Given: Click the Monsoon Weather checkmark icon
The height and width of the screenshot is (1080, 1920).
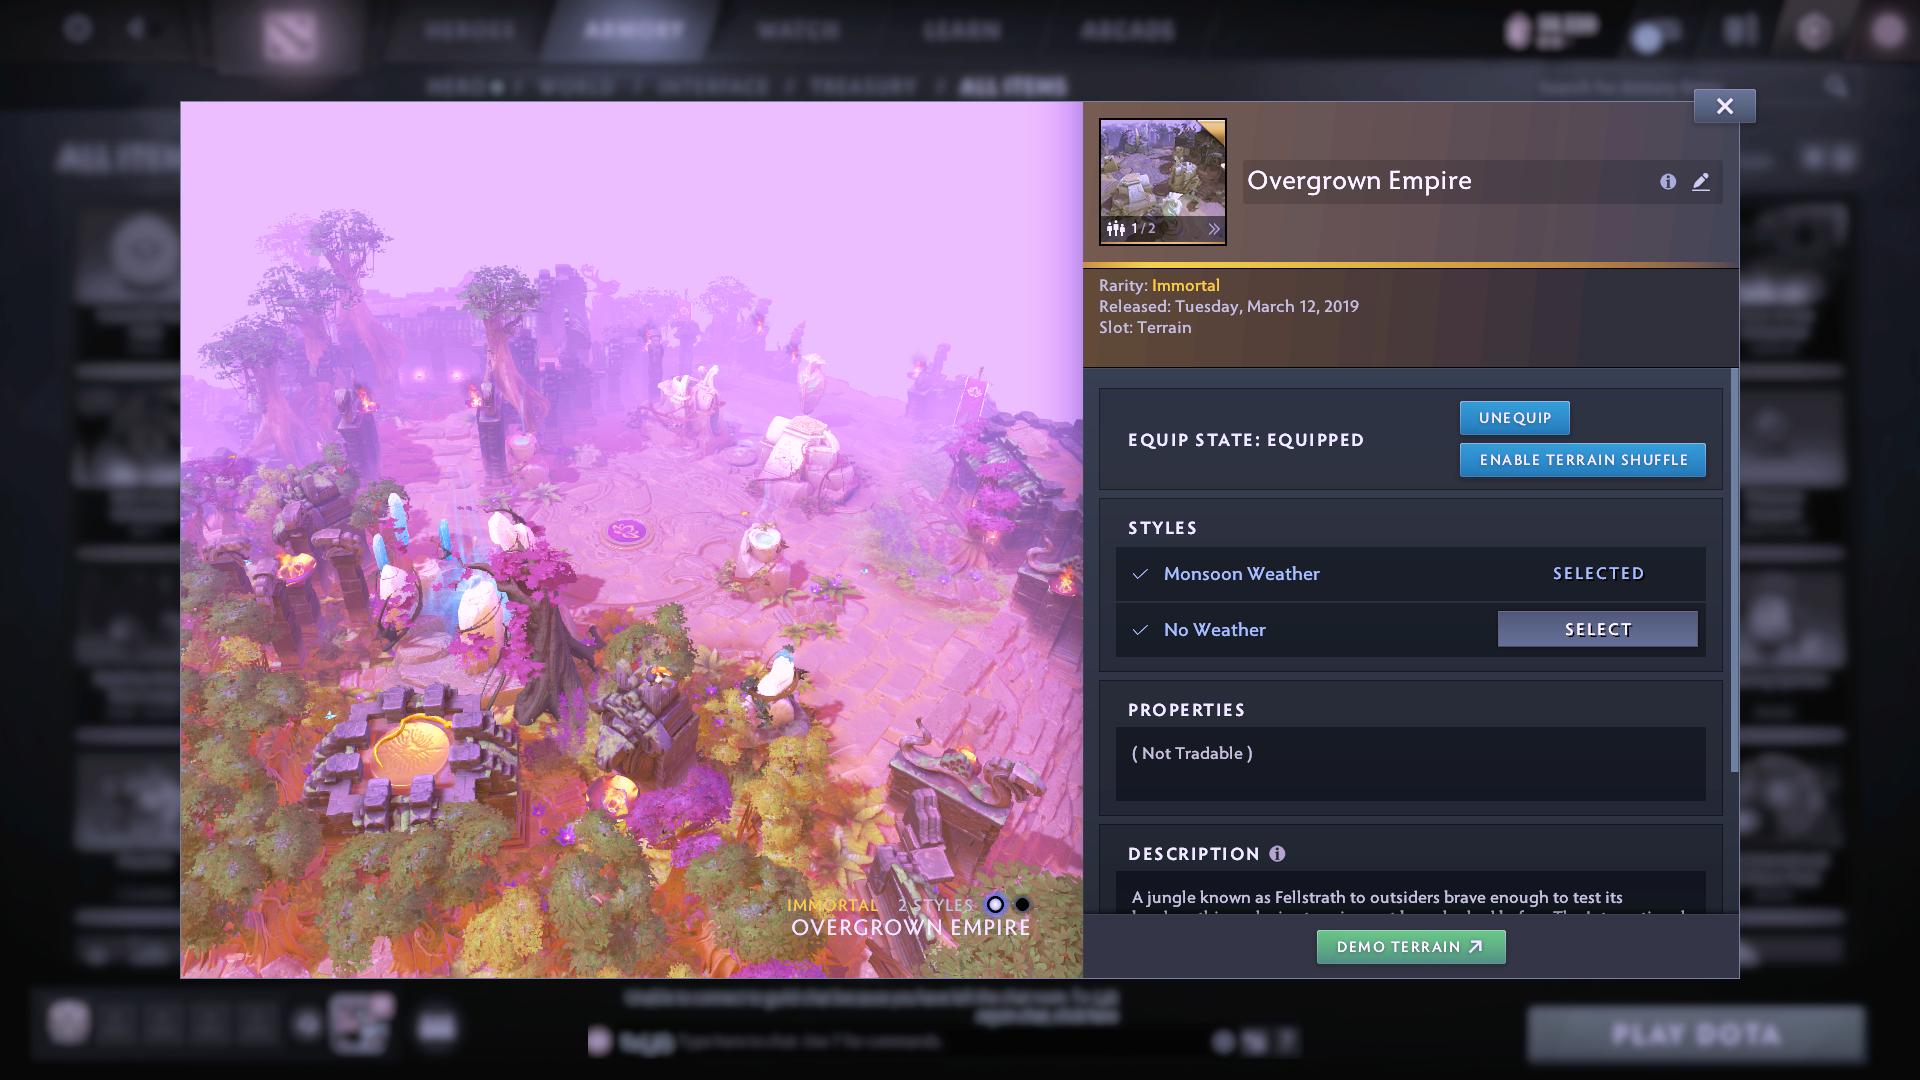Looking at the screenshot, I should click(x=1140, y=574).
